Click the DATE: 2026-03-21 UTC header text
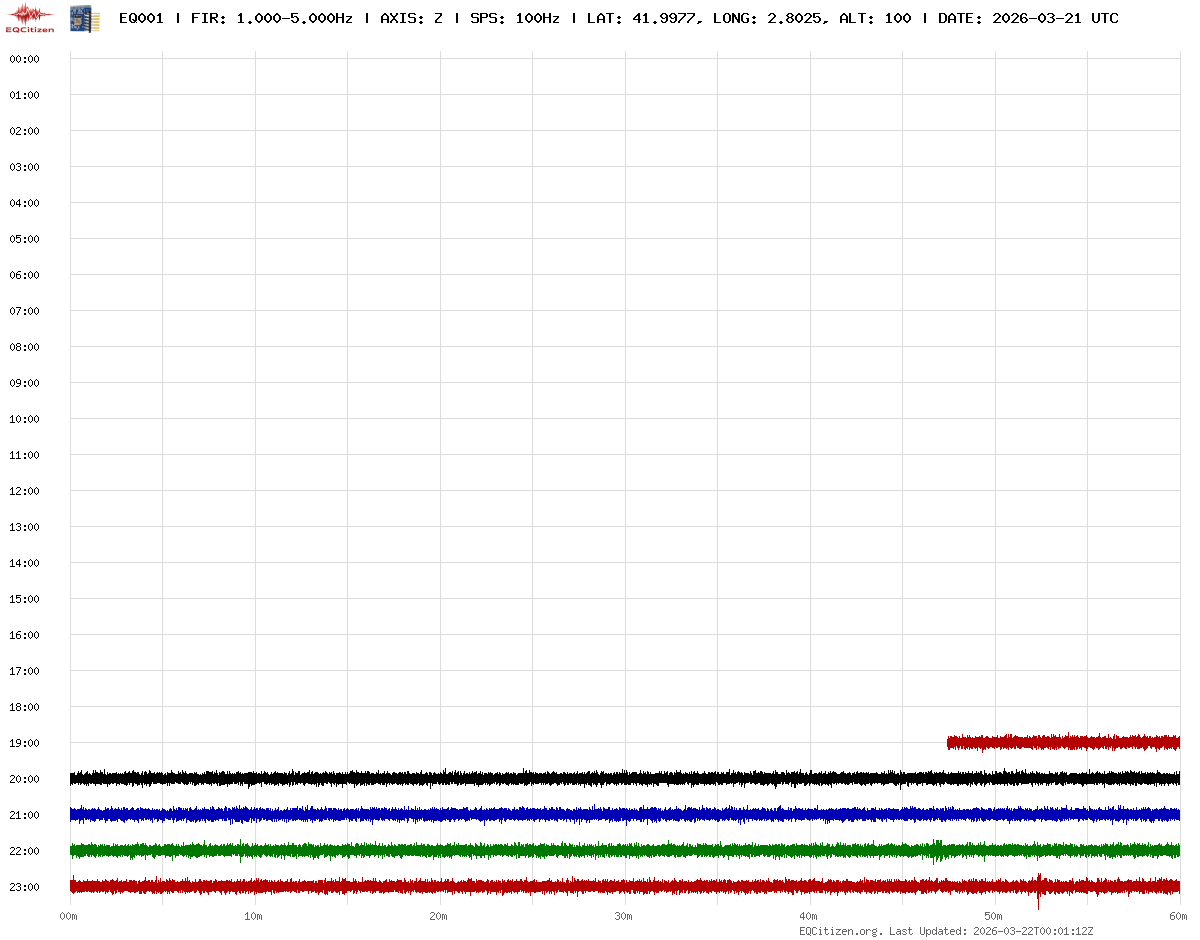Image resolution: width=1200 pixels, height=940 pixels. point(1028,18)
